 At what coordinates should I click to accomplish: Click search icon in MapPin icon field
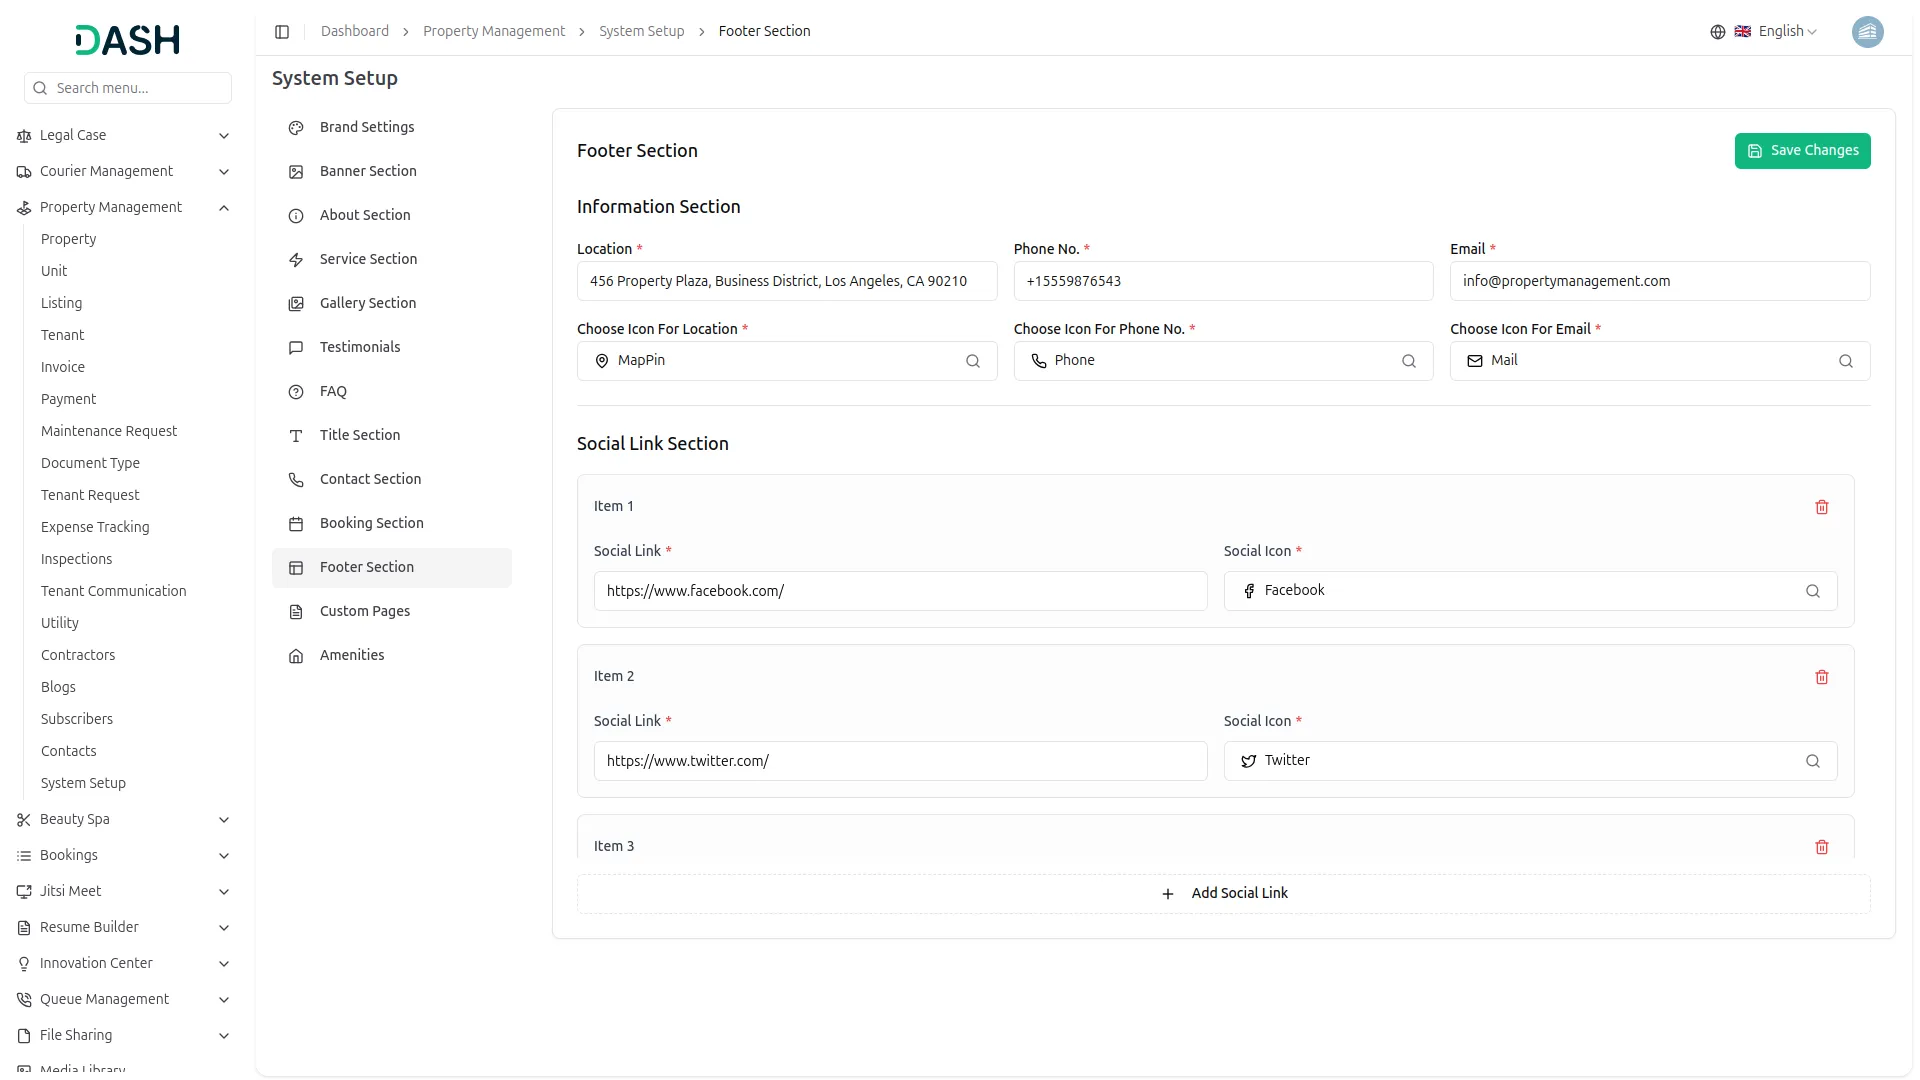pos(972,361)
